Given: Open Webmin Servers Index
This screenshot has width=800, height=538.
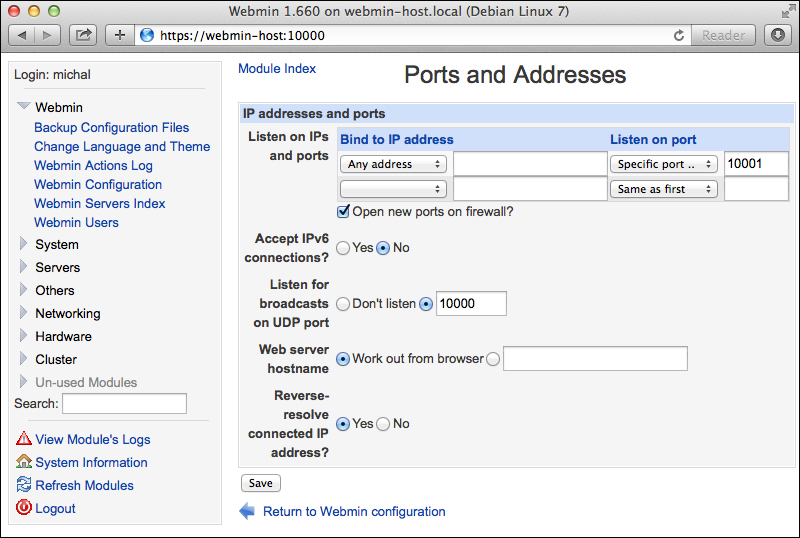Looking at the screenshot, I should (x=99, y=203).
